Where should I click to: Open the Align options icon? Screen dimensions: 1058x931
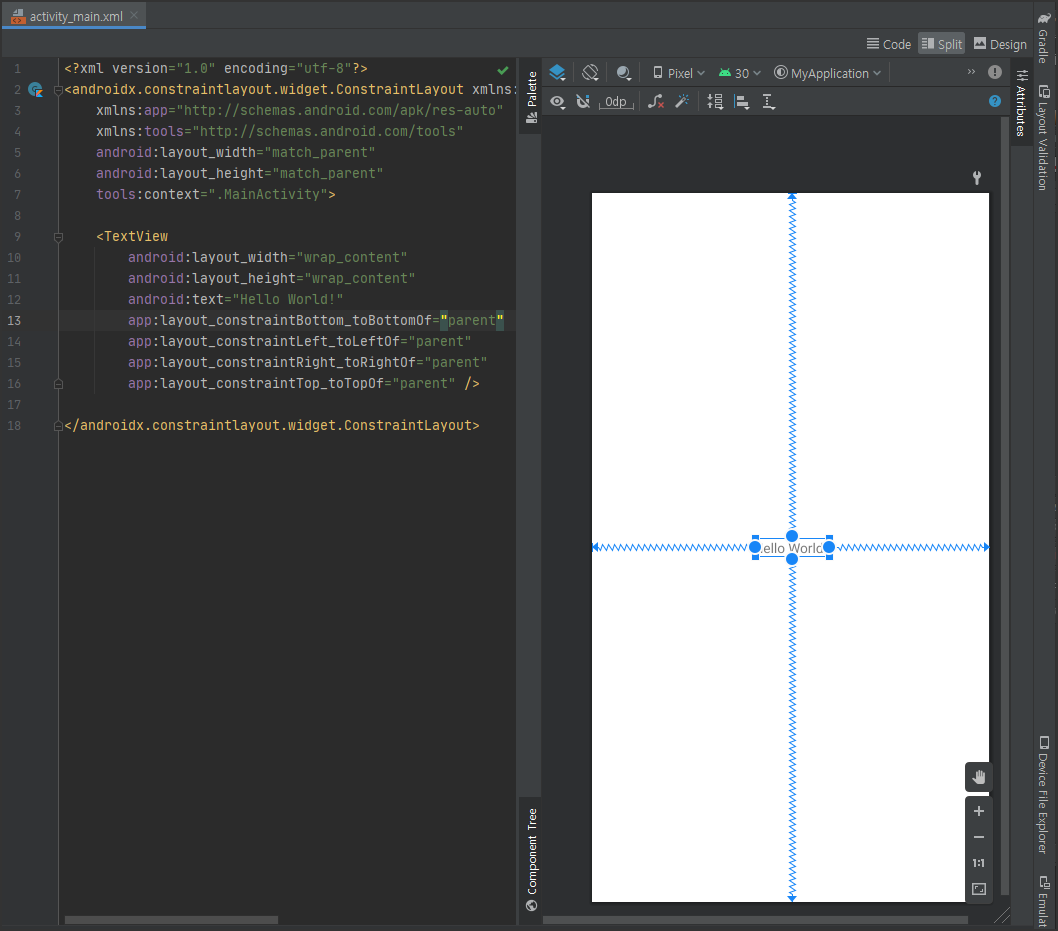(x=742, y=102)
